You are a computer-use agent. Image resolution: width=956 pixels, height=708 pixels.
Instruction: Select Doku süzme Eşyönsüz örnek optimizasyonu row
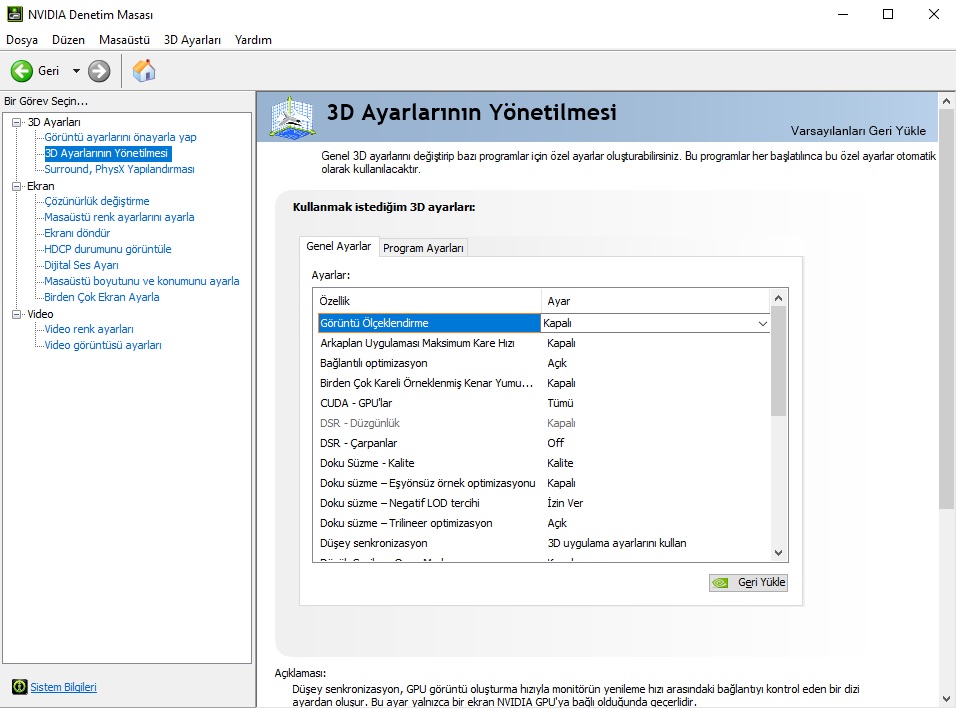[544, 484]
